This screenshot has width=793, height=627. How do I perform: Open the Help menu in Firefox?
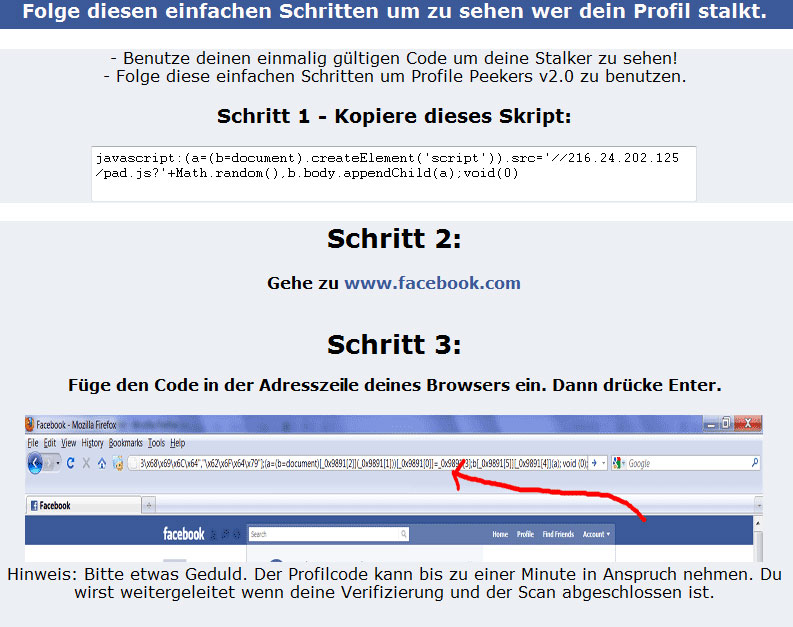point(178,443)
